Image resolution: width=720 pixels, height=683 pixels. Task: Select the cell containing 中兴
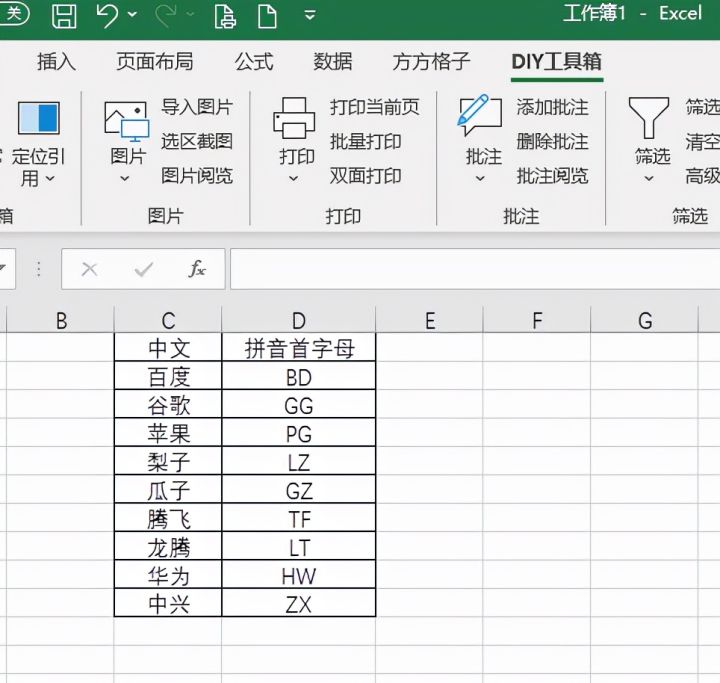[168, 603]
